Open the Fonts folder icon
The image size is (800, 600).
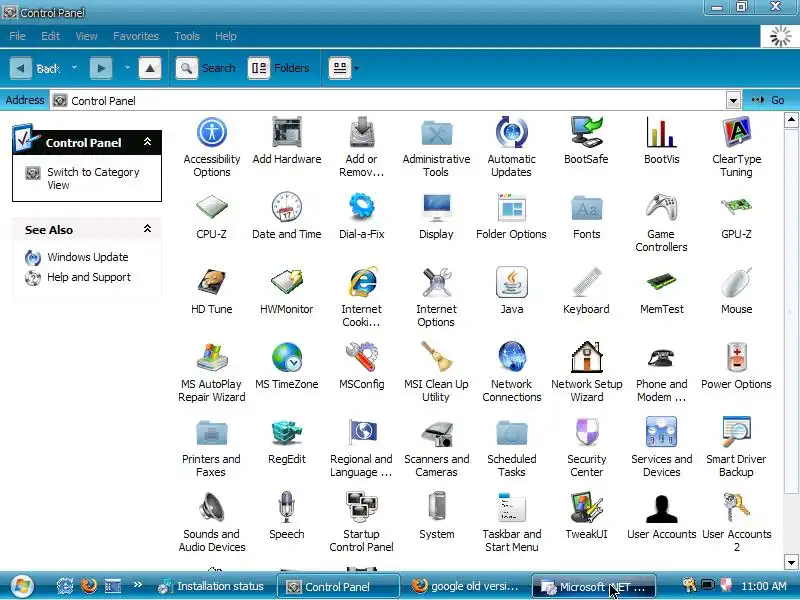[x=587, y=207]
